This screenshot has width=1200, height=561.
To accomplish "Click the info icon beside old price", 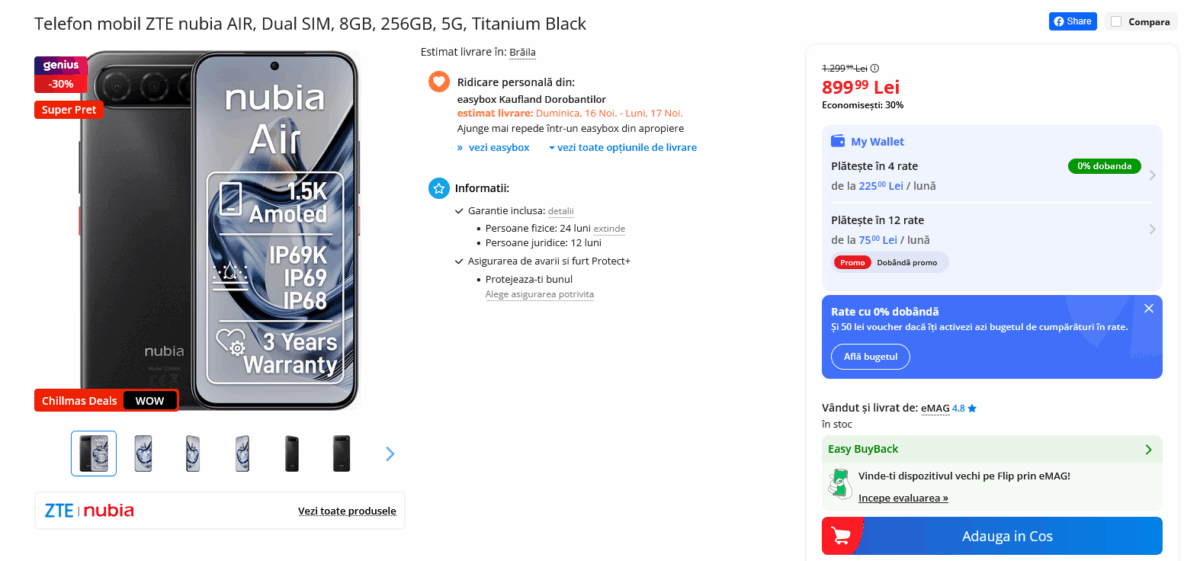I will point(875,68).
